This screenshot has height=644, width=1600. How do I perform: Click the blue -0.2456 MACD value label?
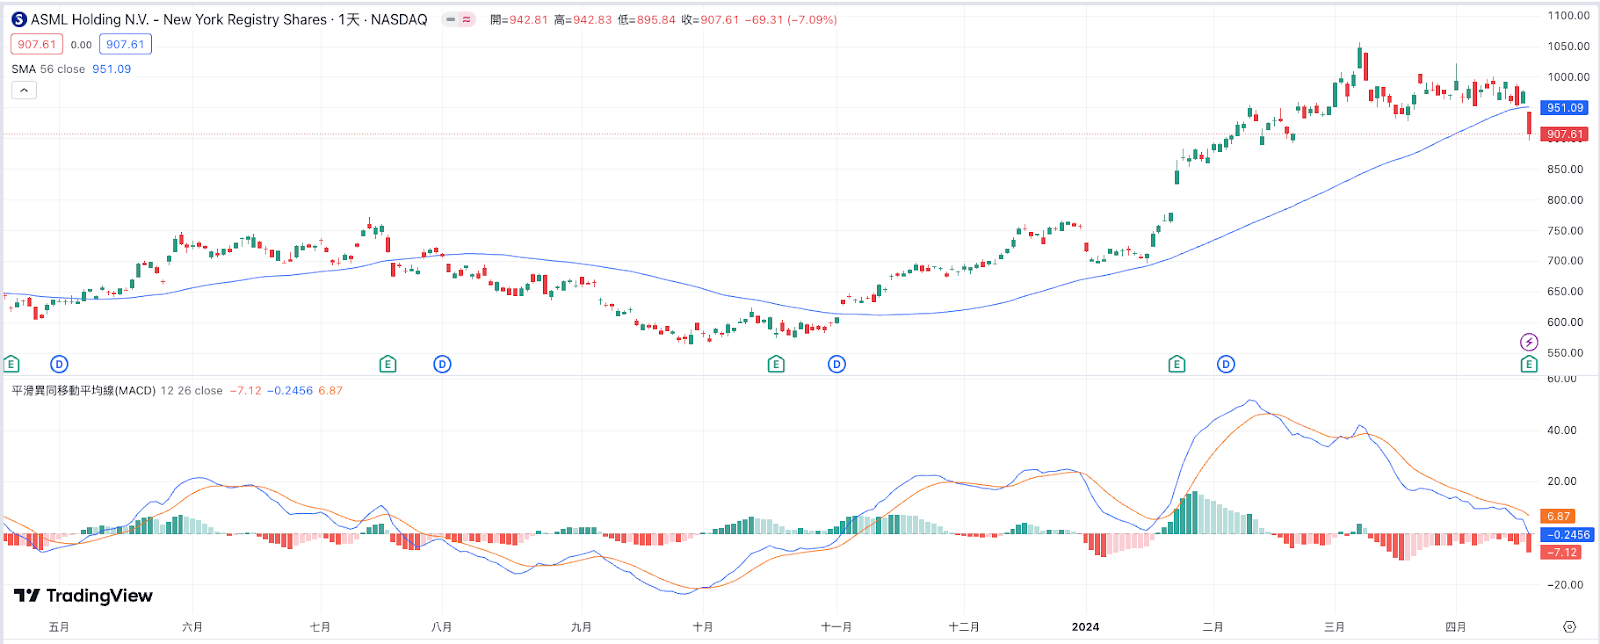pyautogui.click(x=1566, y=535)
